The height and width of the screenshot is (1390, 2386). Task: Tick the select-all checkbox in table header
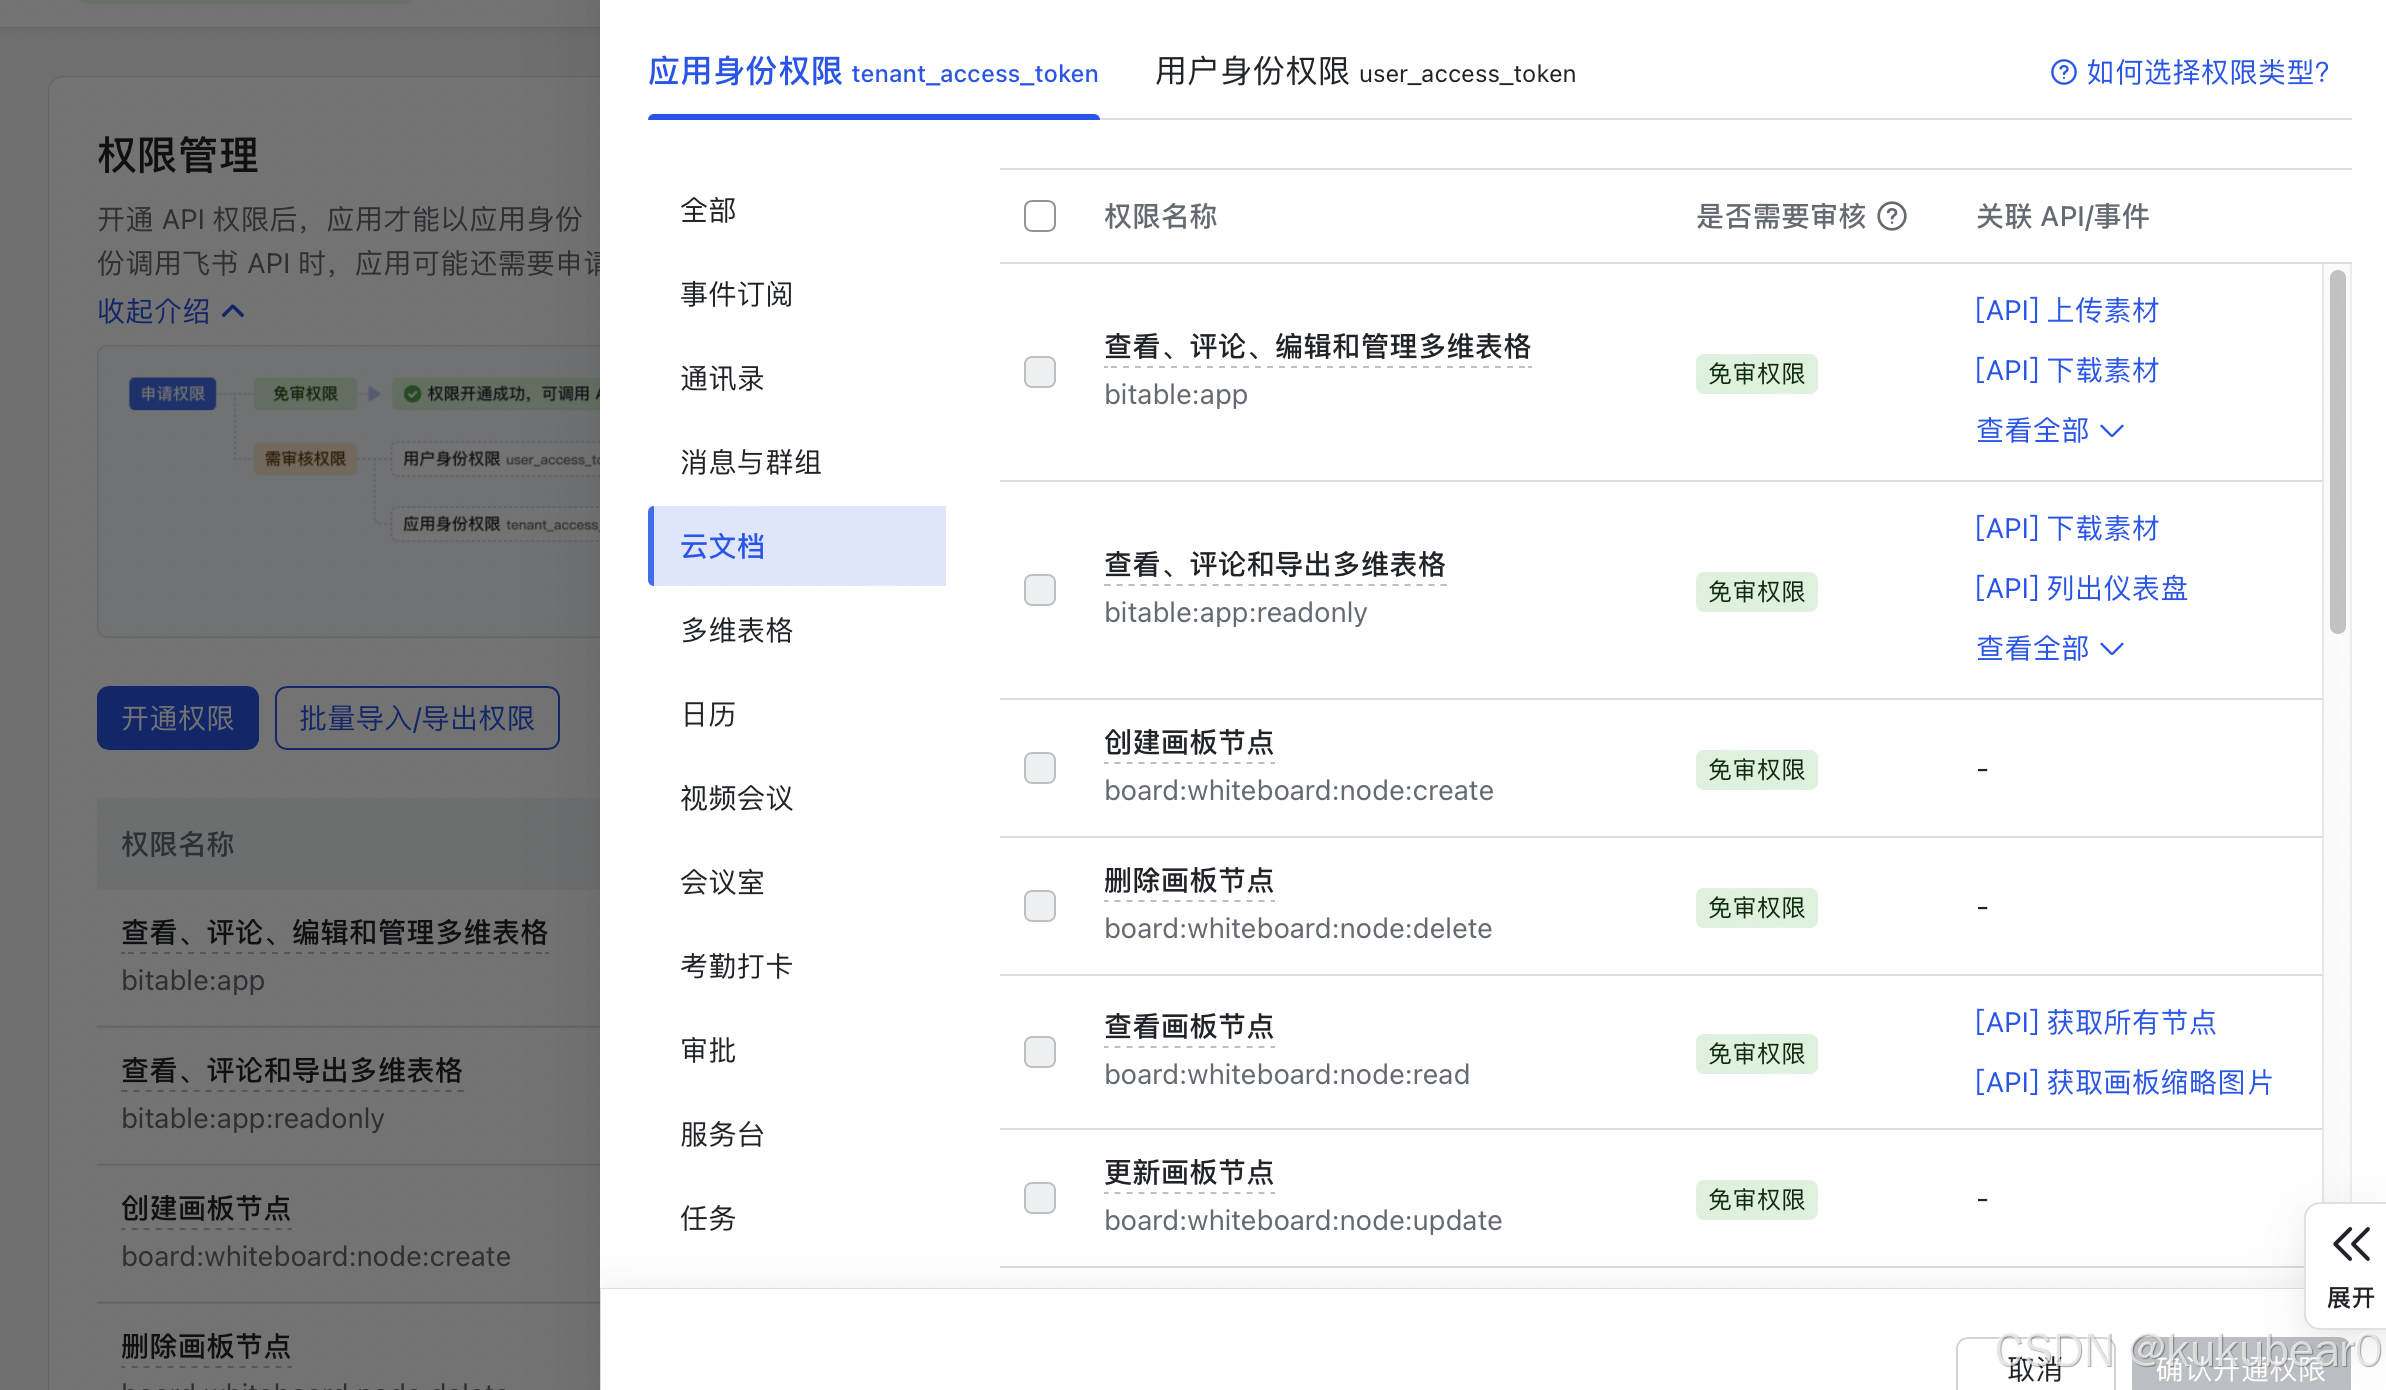click(x=1039, y=216)
